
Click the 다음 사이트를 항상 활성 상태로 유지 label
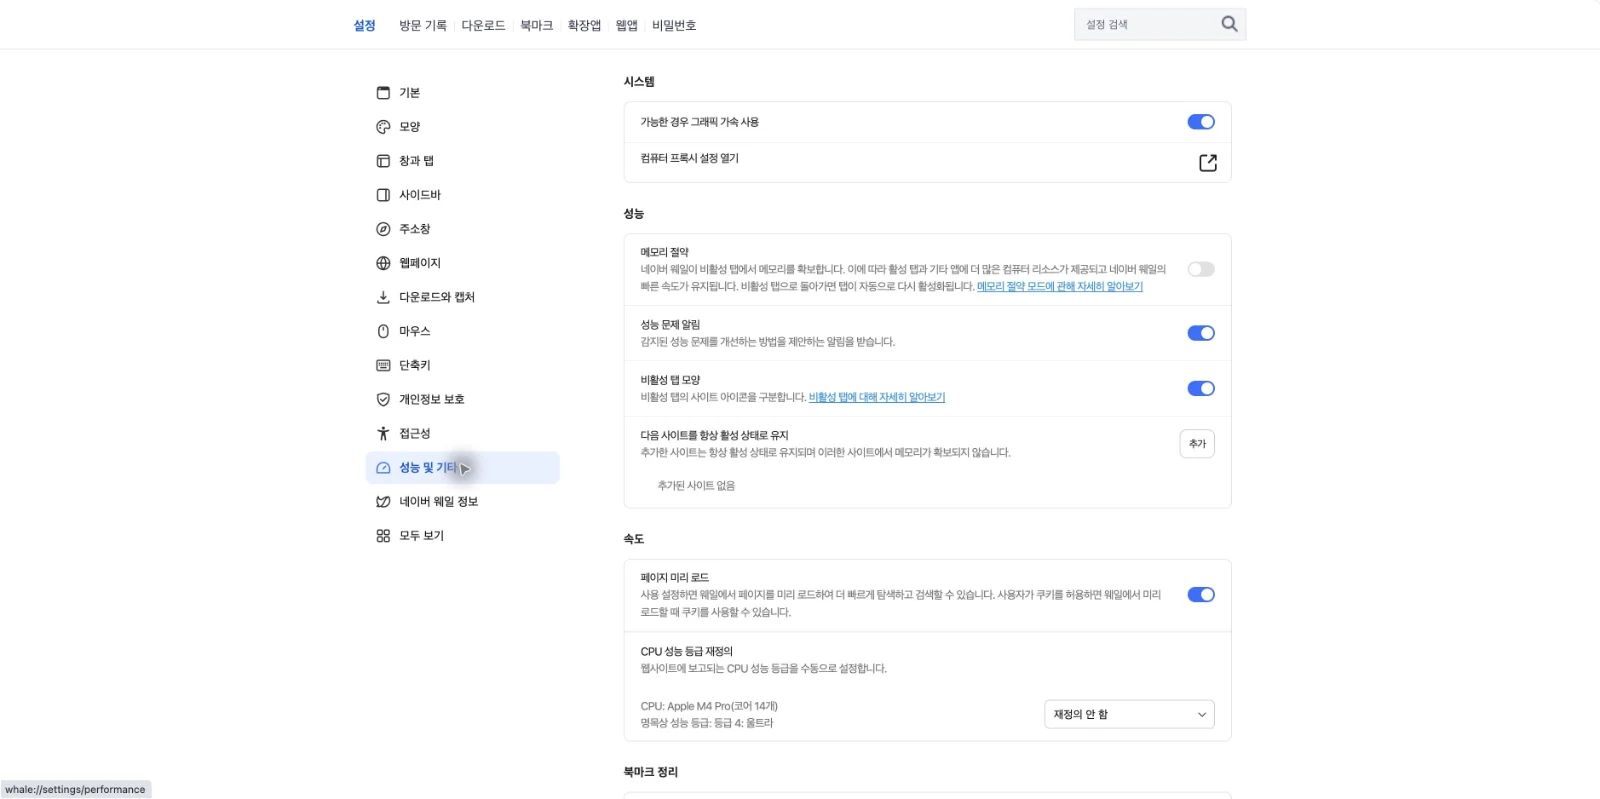[715, 435]
